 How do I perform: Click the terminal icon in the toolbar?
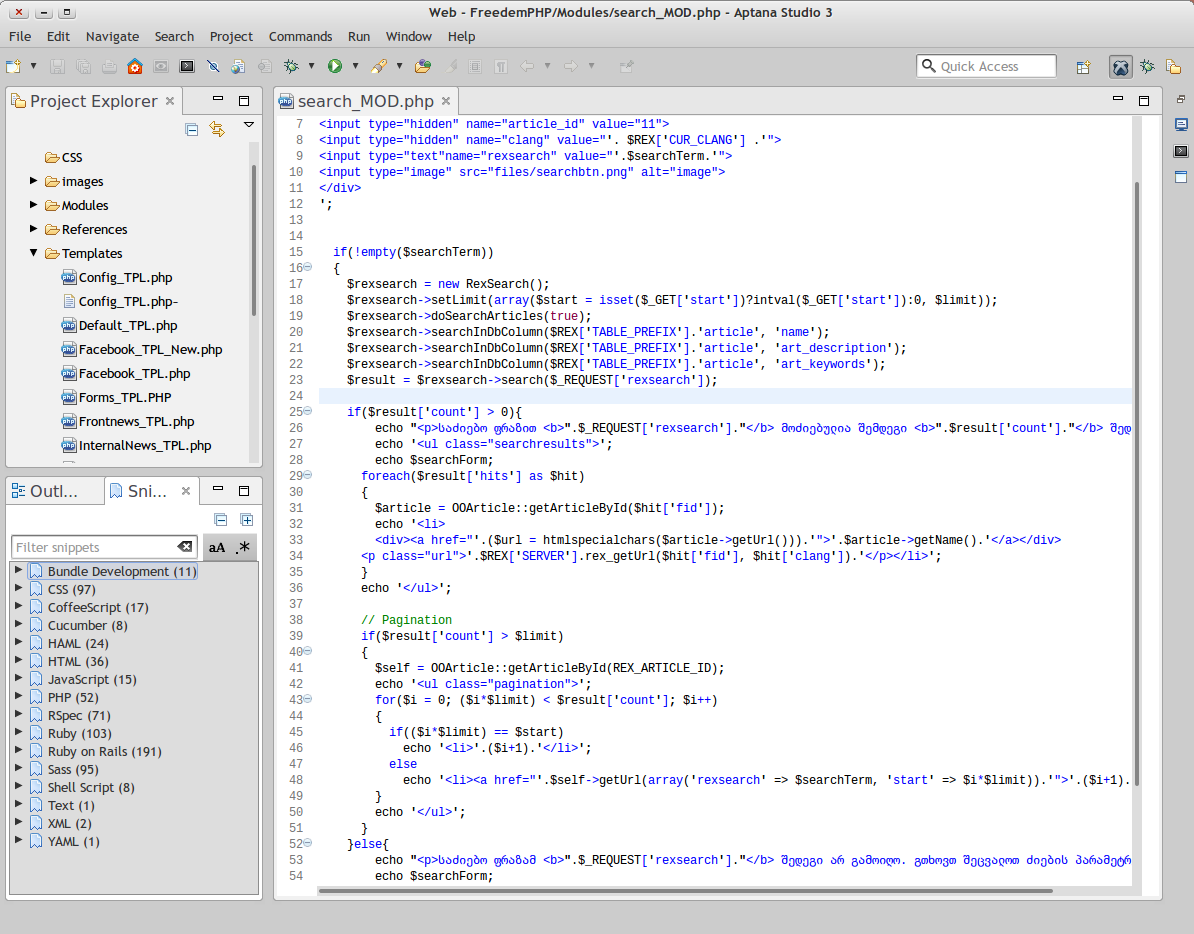point(186,67)
